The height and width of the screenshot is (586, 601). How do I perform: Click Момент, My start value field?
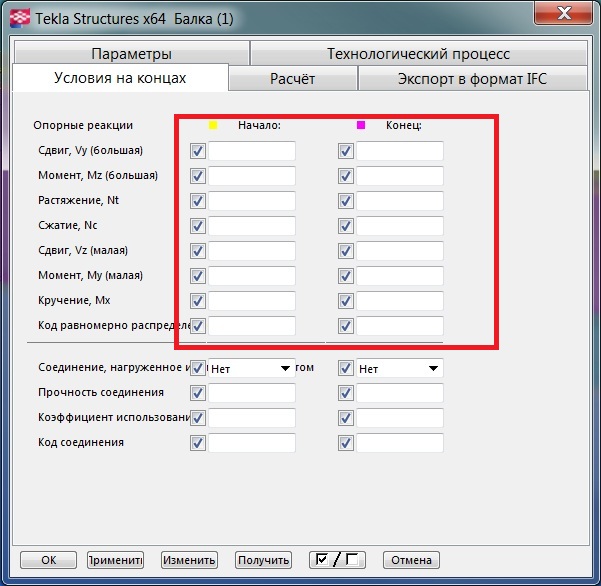[252, 276]
